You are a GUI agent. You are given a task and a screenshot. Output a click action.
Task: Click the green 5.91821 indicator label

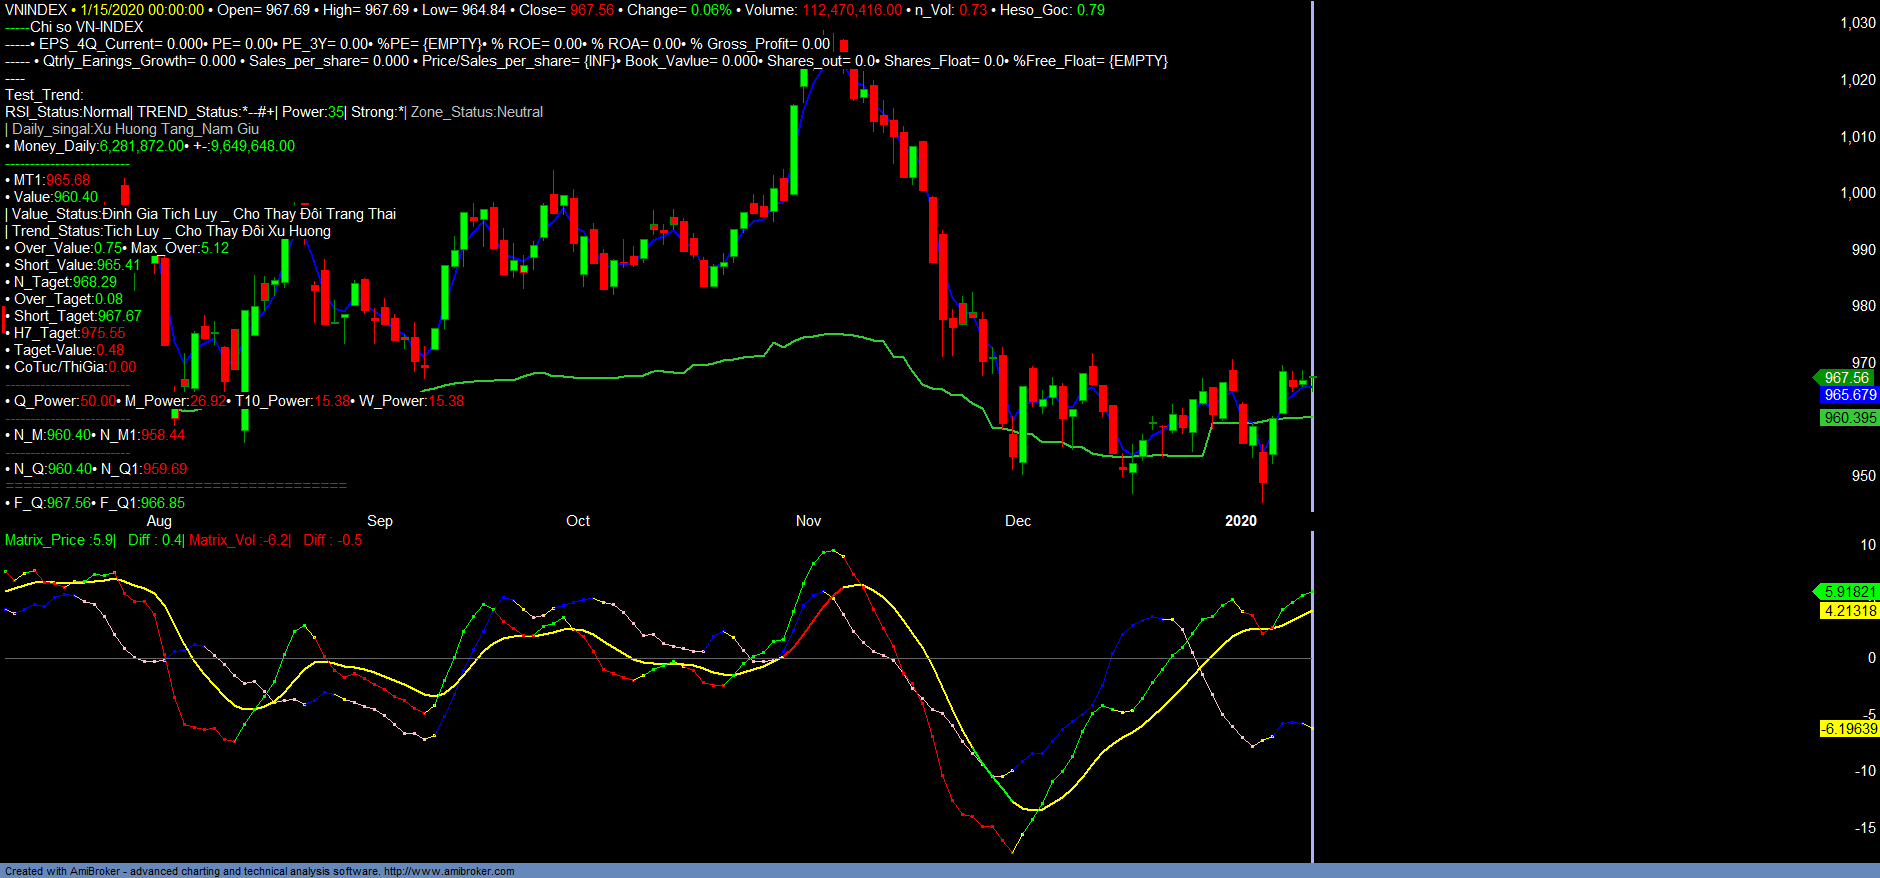[x=1848, y=592]
